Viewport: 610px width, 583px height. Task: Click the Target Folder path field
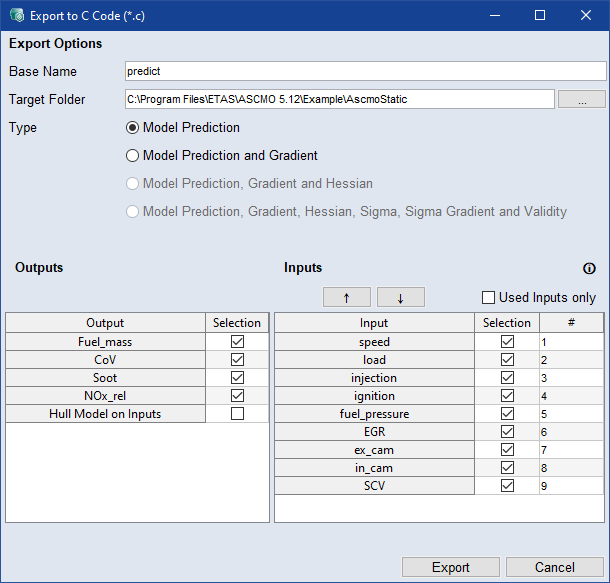[x=339, y=99]
